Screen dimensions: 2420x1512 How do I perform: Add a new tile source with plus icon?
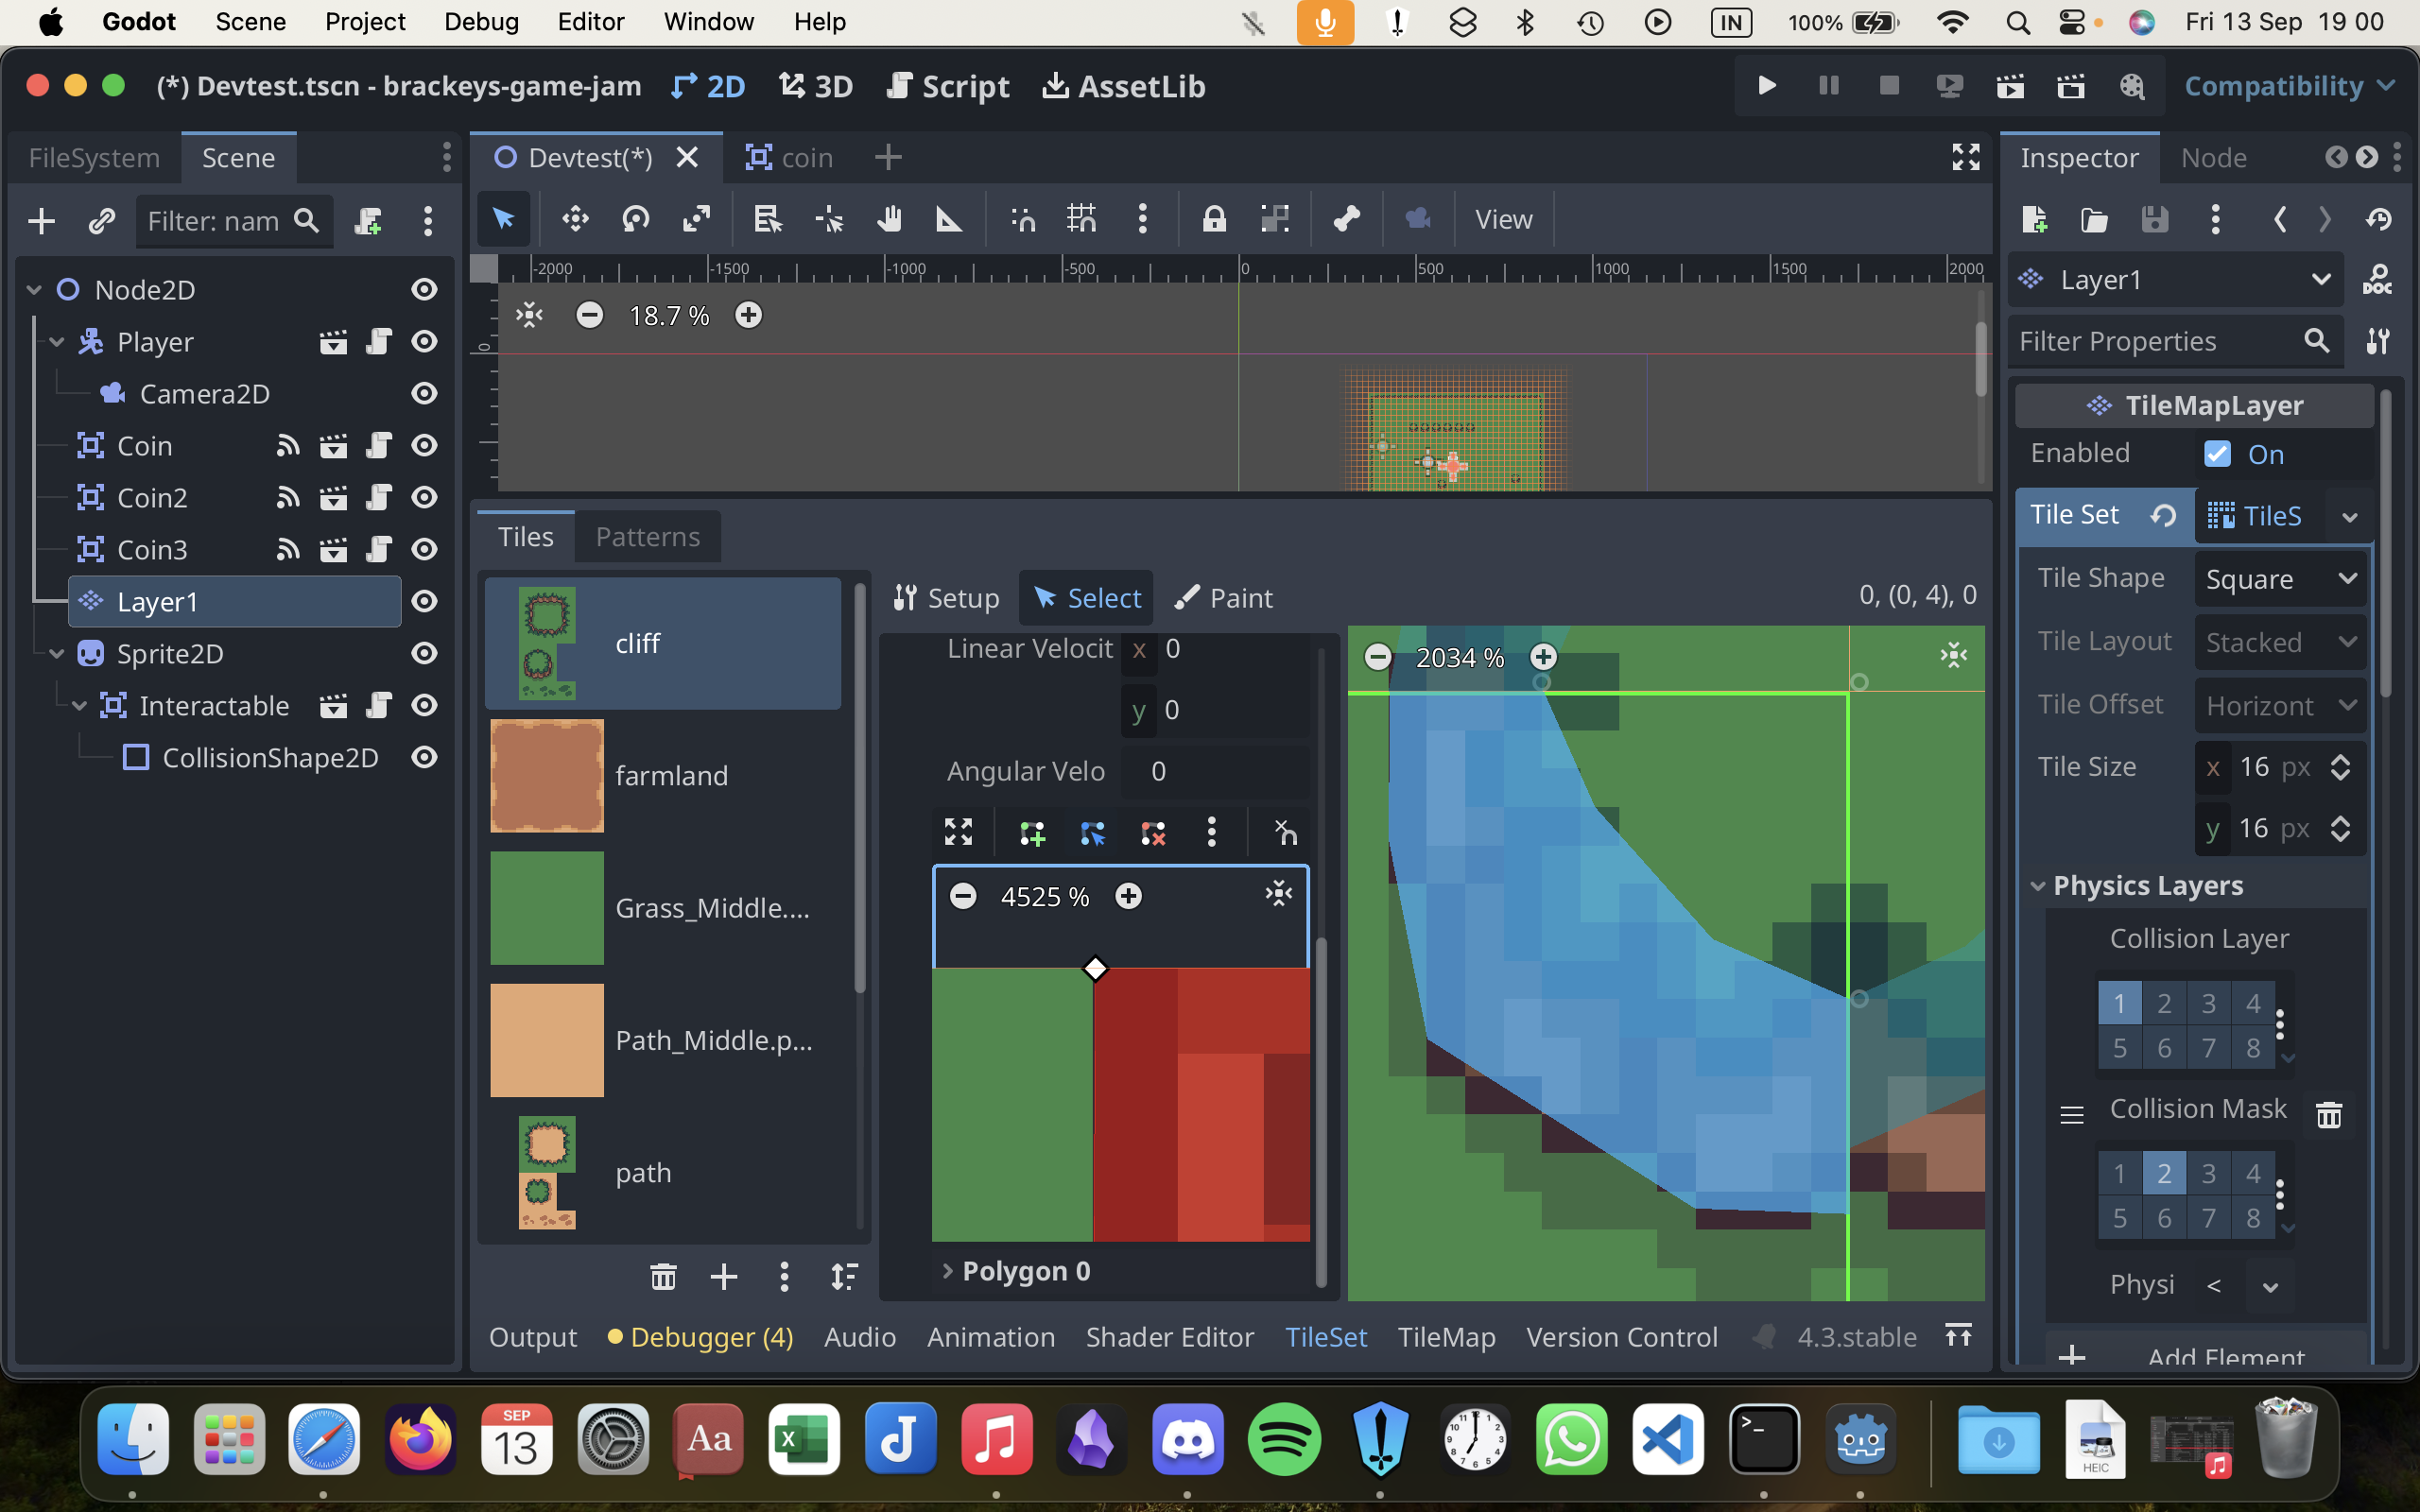(x=723, y=1276)
